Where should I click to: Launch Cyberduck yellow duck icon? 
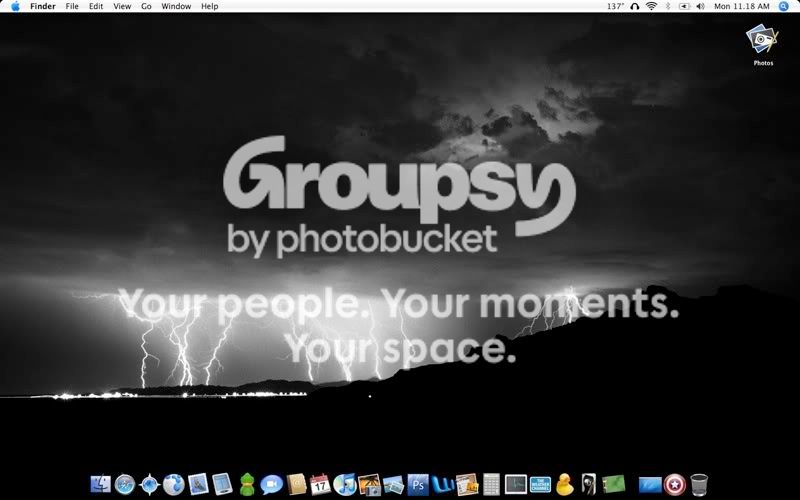click(565, 484)
